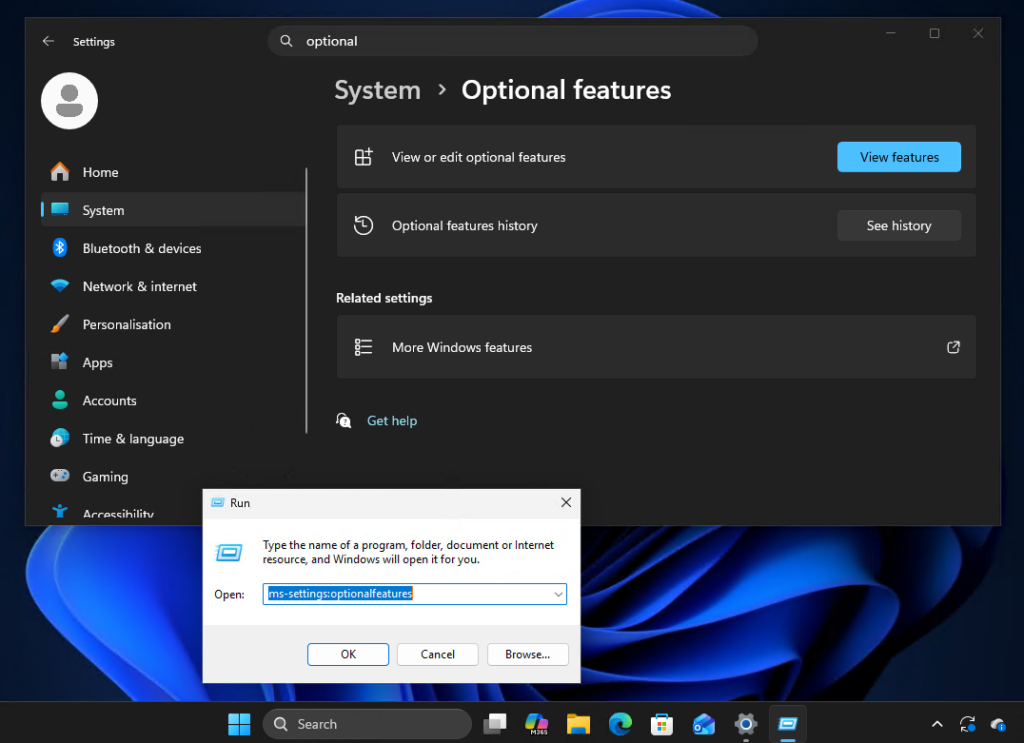The width and height of the screenshot is (1024, 743).
Task: Open Bluetooth & devices settings
Action: [173, 248]
